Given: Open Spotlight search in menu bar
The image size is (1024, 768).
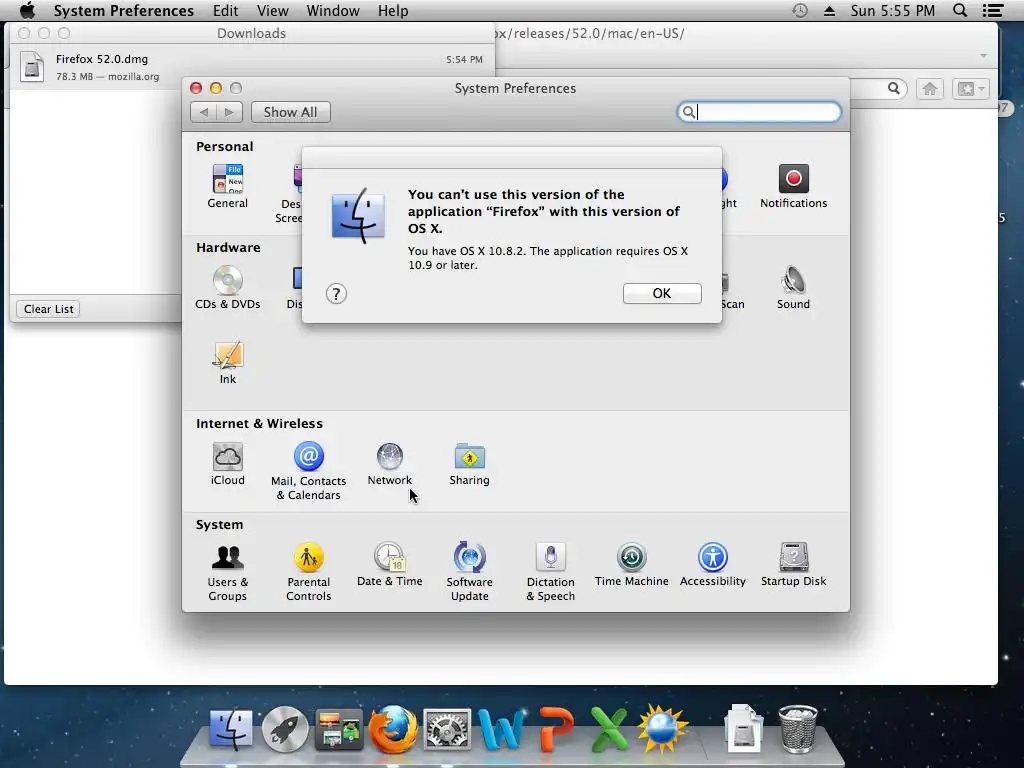Looking at the screenshot, I should (x=959, y=10).
